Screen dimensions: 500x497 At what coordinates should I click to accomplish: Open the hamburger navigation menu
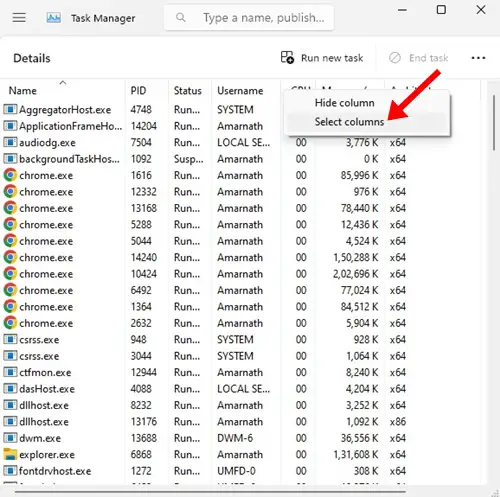coord(19,17)
